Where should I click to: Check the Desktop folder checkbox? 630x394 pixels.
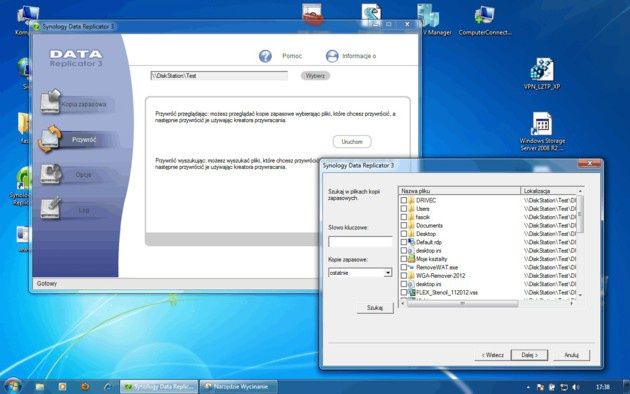(x=403, y=234)
